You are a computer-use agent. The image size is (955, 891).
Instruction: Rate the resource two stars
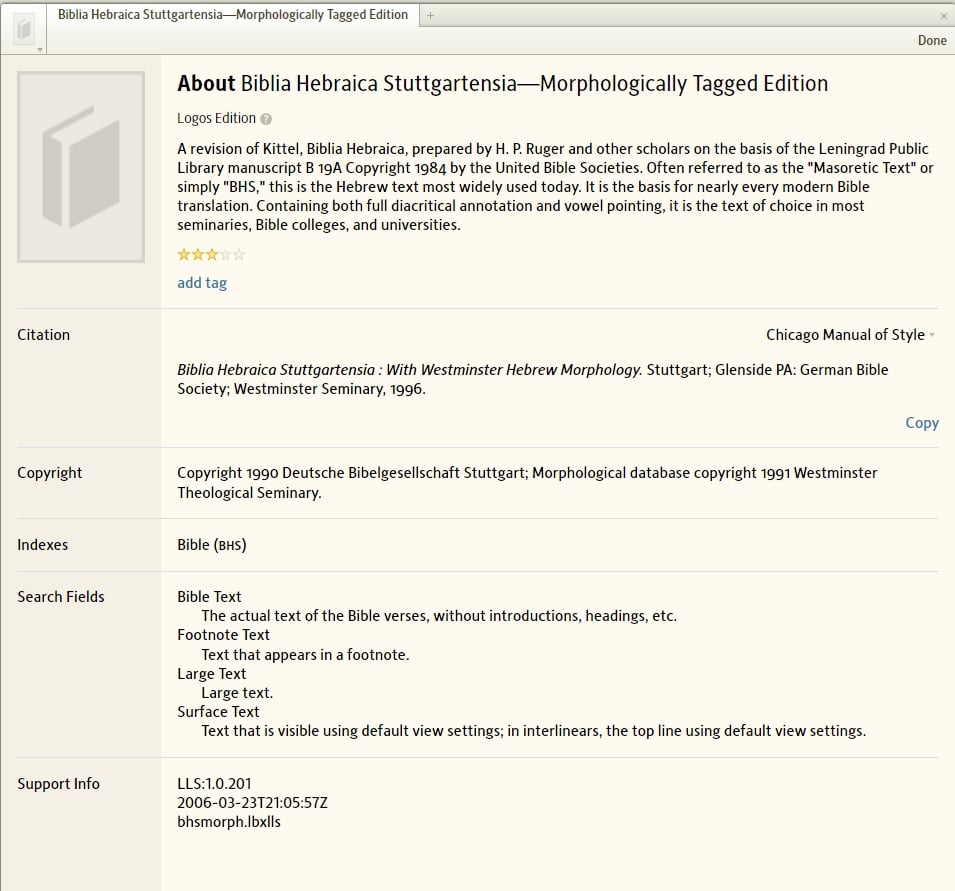pyautogui.click(x=198, y=255)
